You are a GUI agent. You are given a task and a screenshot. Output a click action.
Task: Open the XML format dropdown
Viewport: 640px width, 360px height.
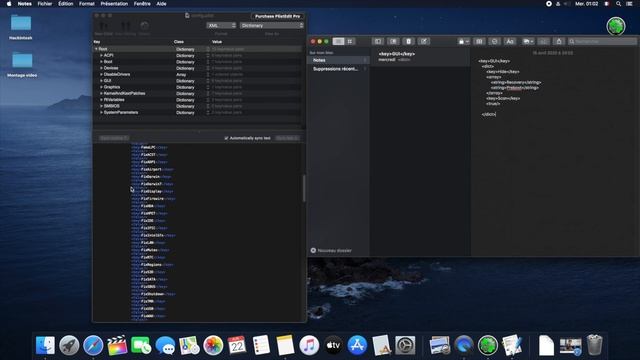point(221,25)
